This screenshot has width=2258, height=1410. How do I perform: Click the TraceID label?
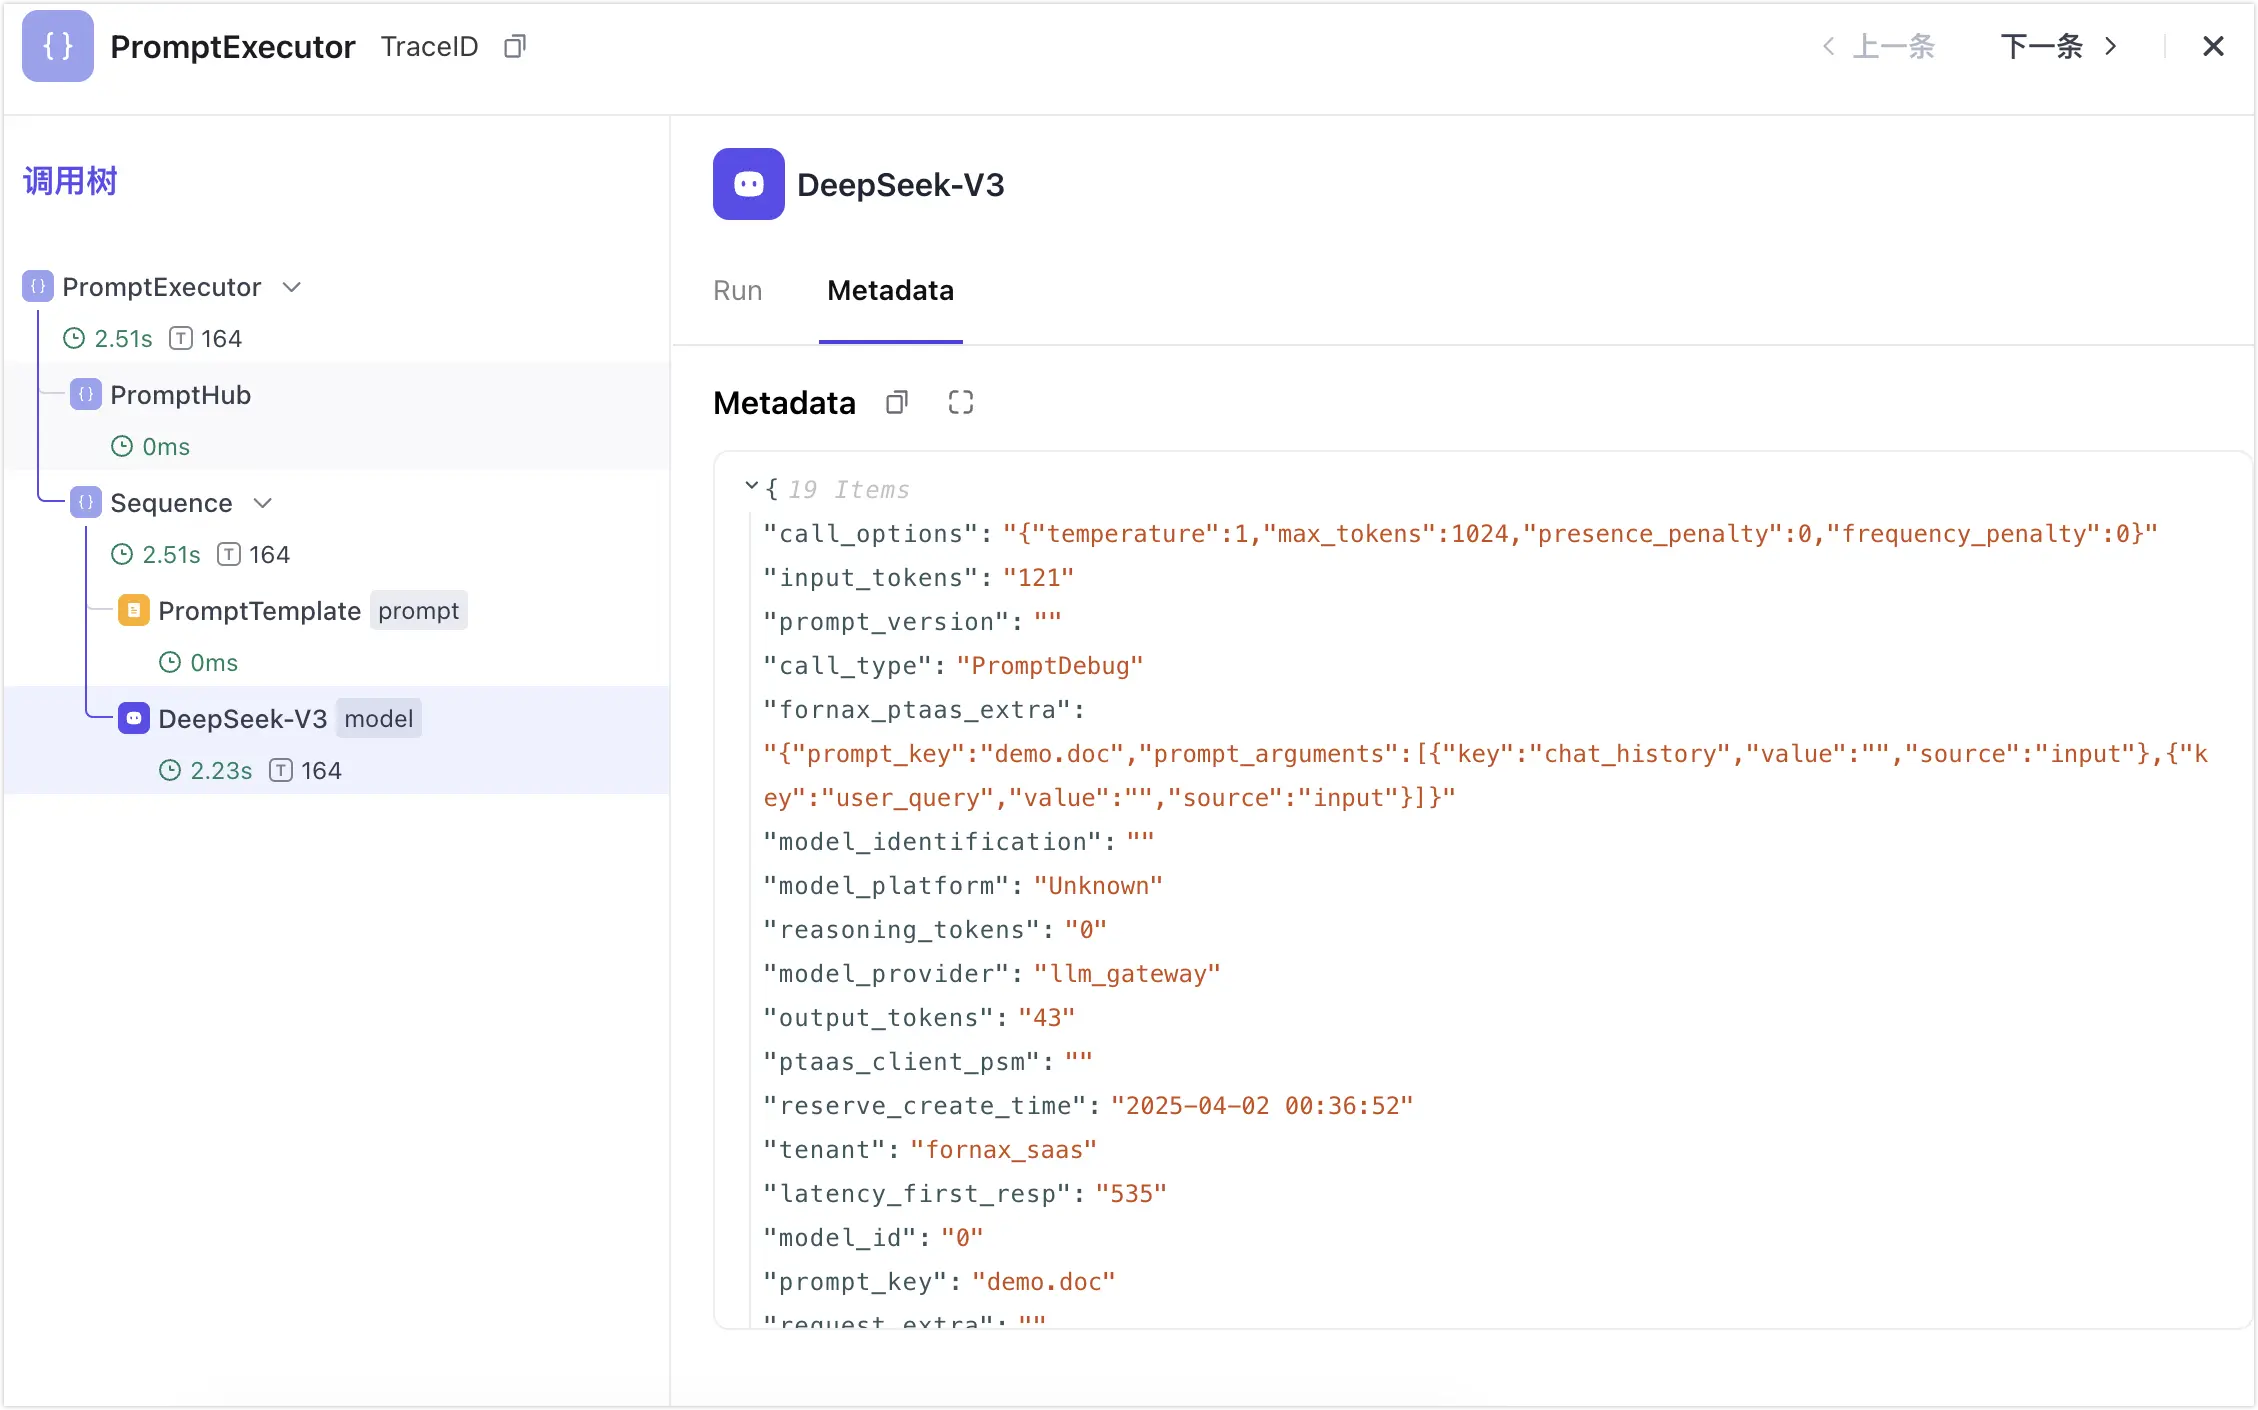(429, 46)
